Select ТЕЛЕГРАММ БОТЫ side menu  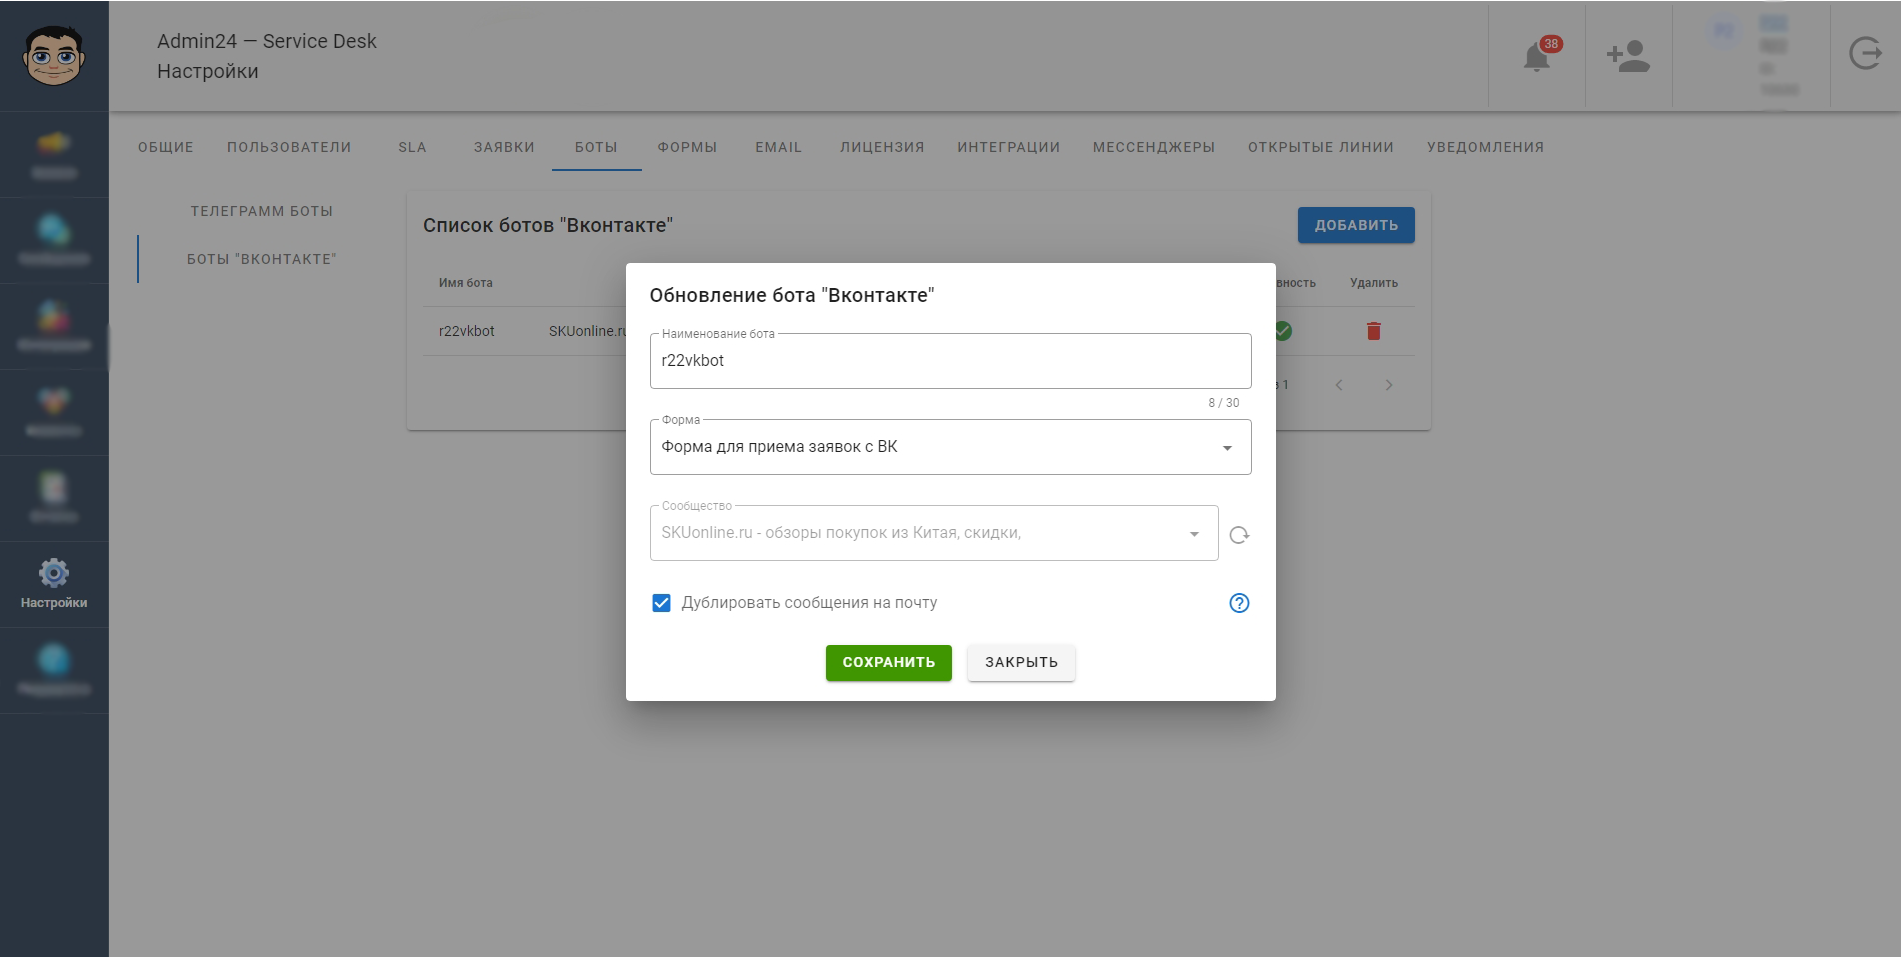click(x=262, y=211)
